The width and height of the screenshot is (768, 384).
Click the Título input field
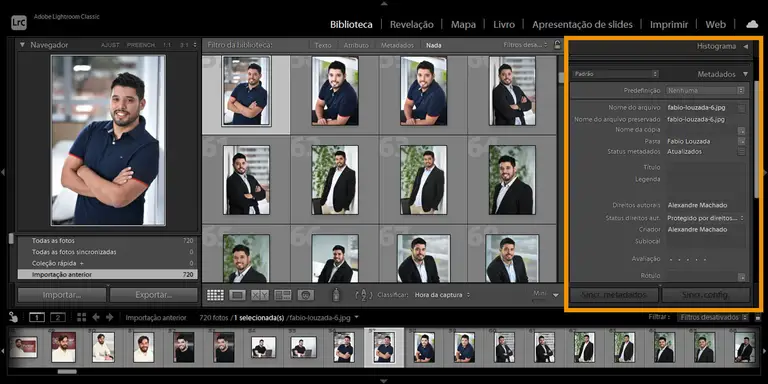pos(705,168)
